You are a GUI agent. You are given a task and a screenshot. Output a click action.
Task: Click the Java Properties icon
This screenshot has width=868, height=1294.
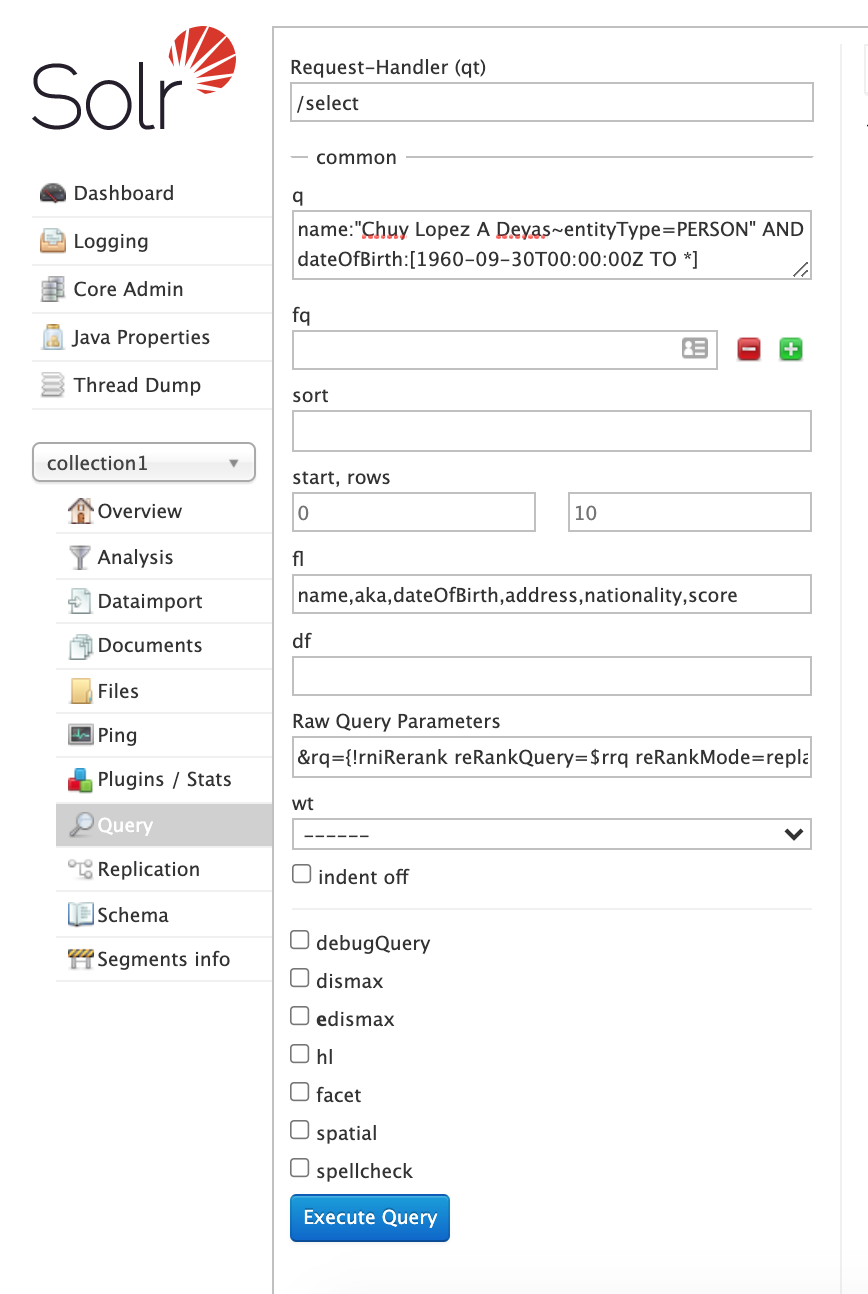[52, 337]
